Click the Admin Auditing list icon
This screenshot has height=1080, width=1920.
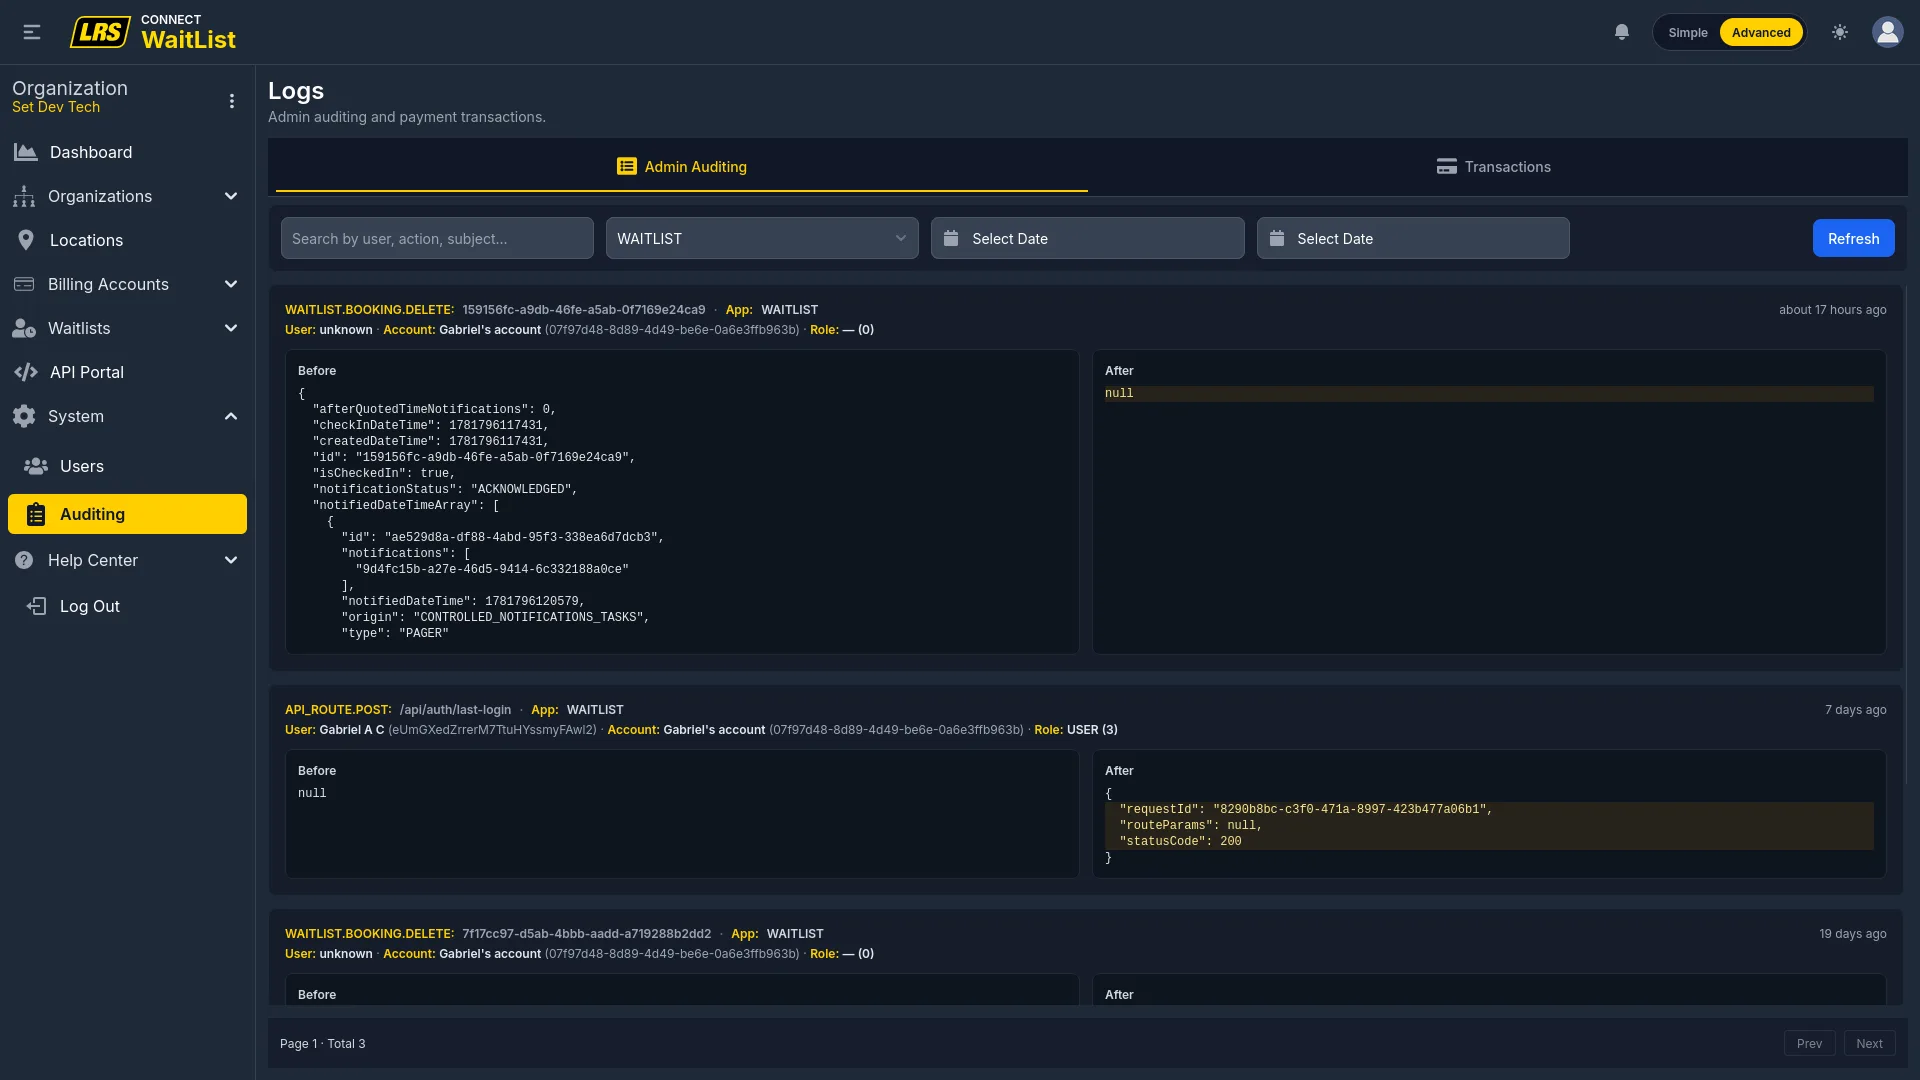click(x=627, y=166)
